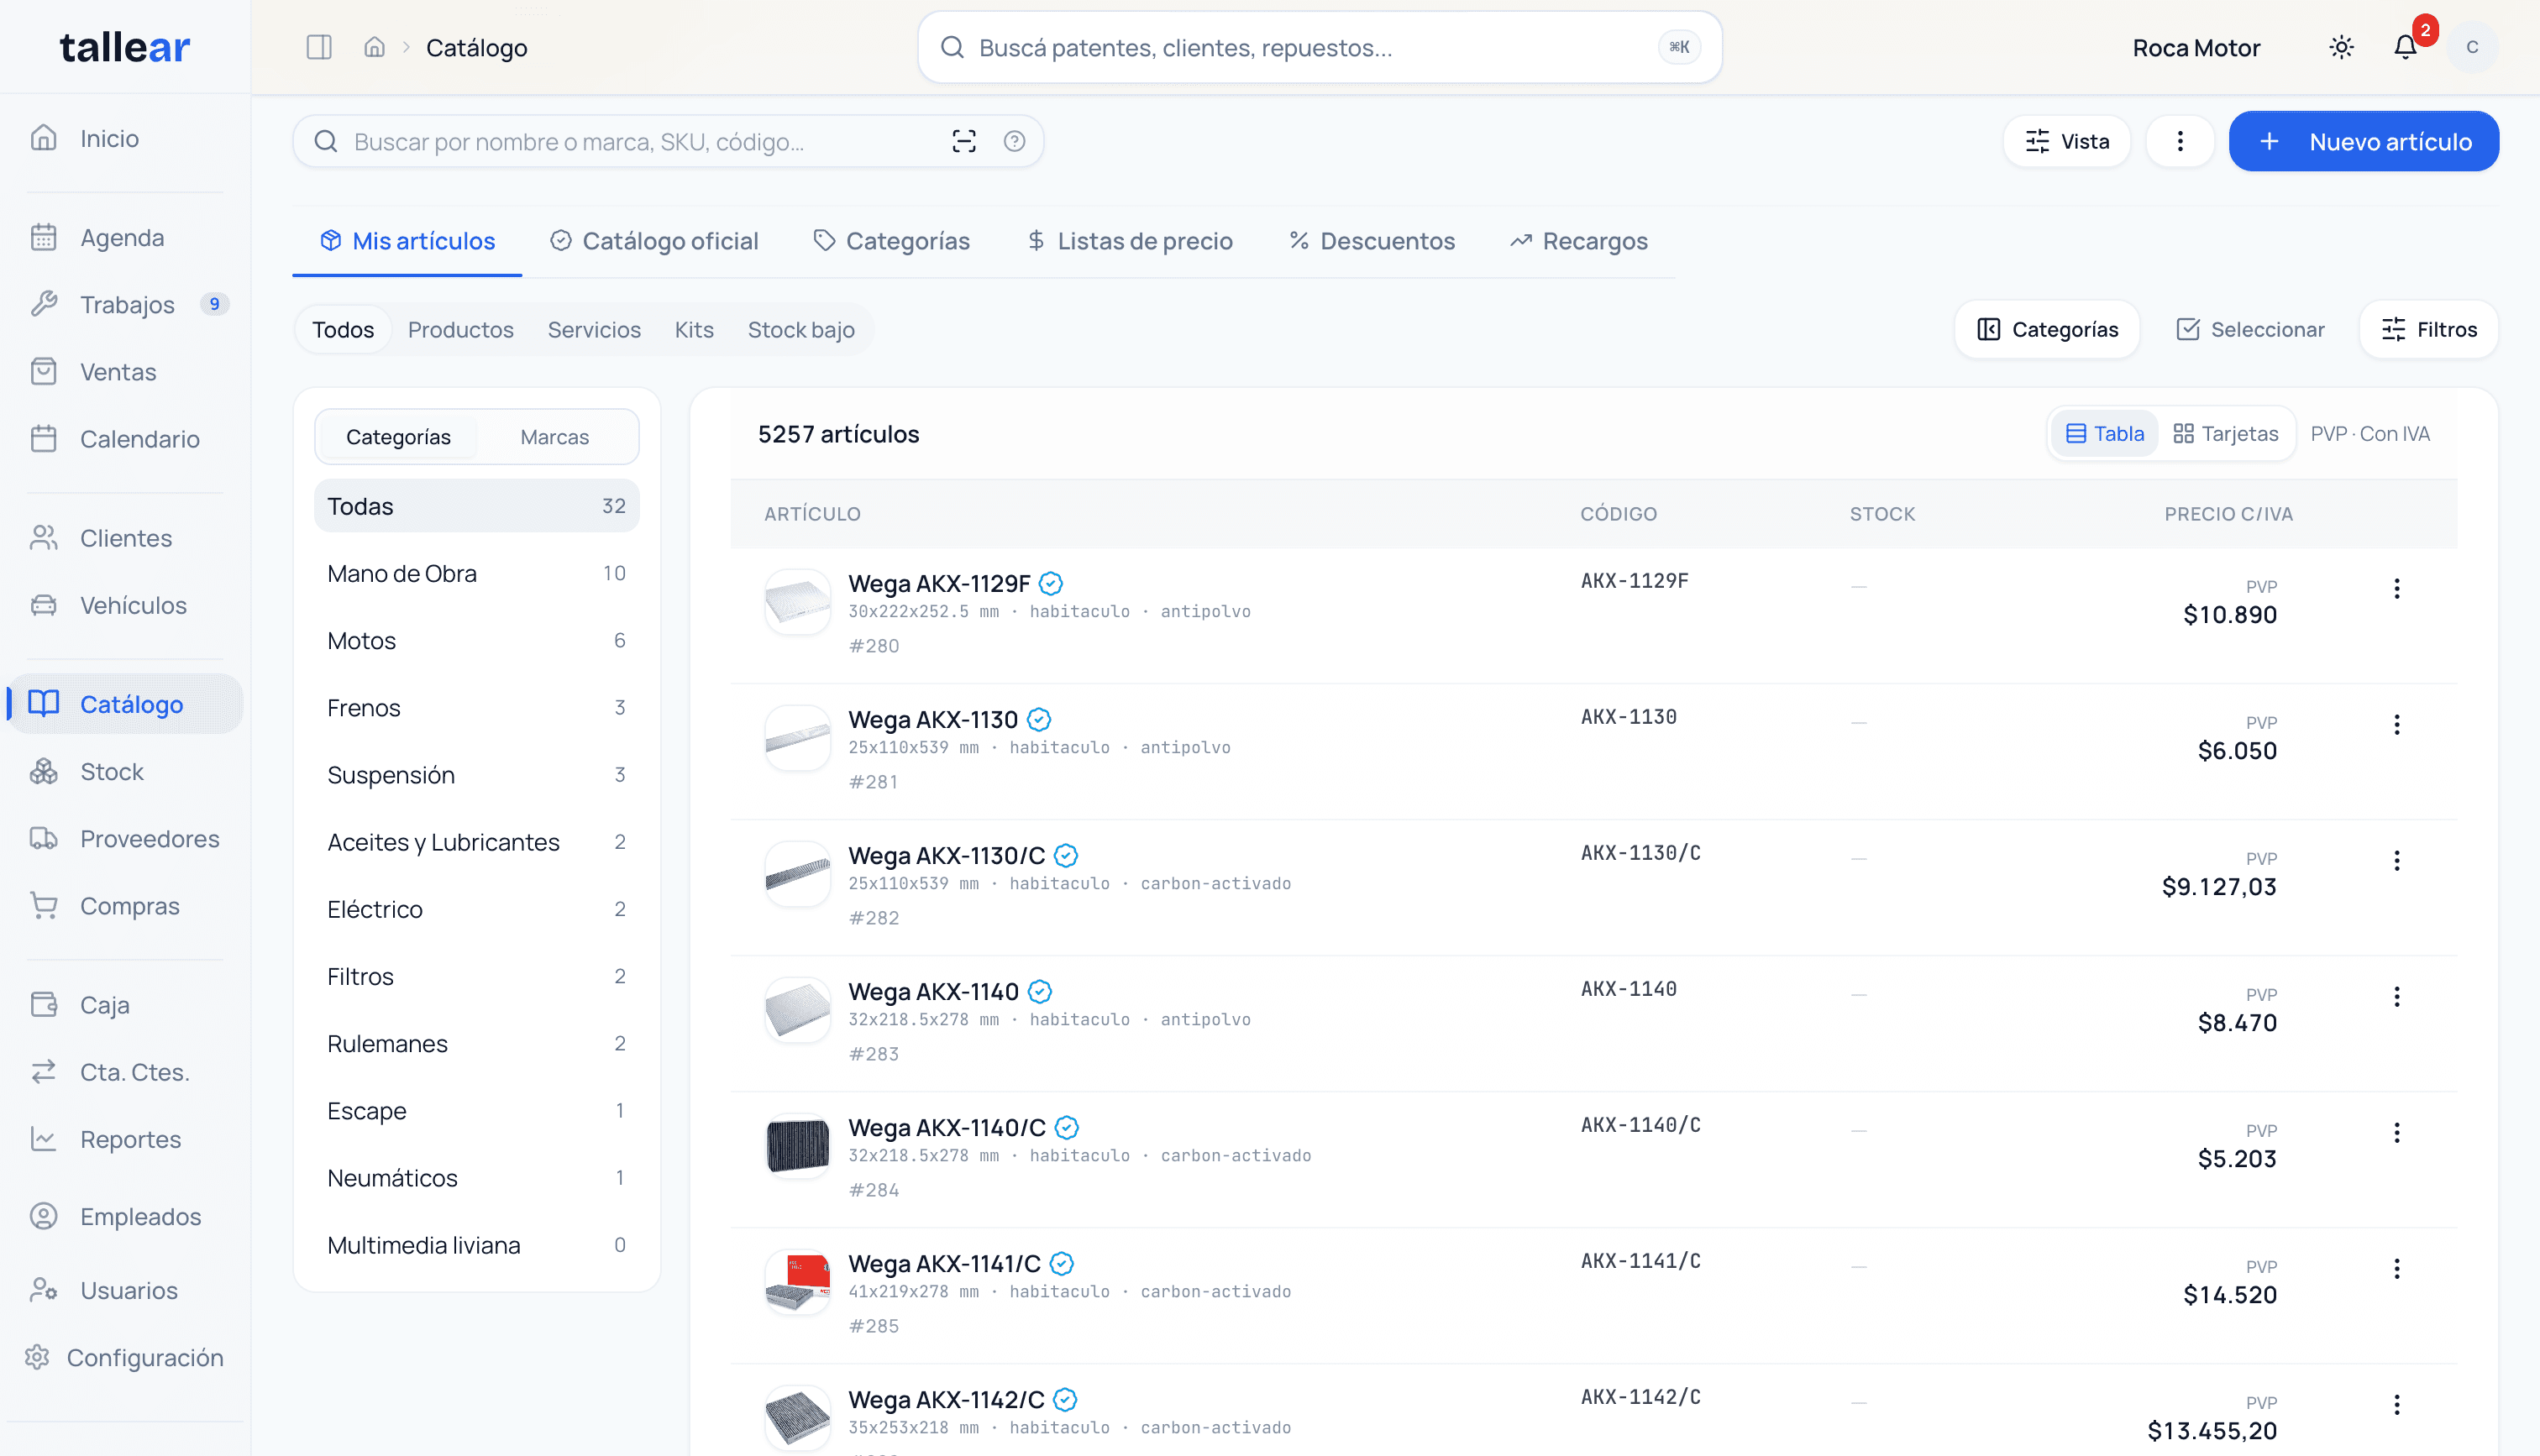This screenshot has height=1456, width=2540.
Task: Open Vehículos from the sidebar
Action: pos(125,605)
